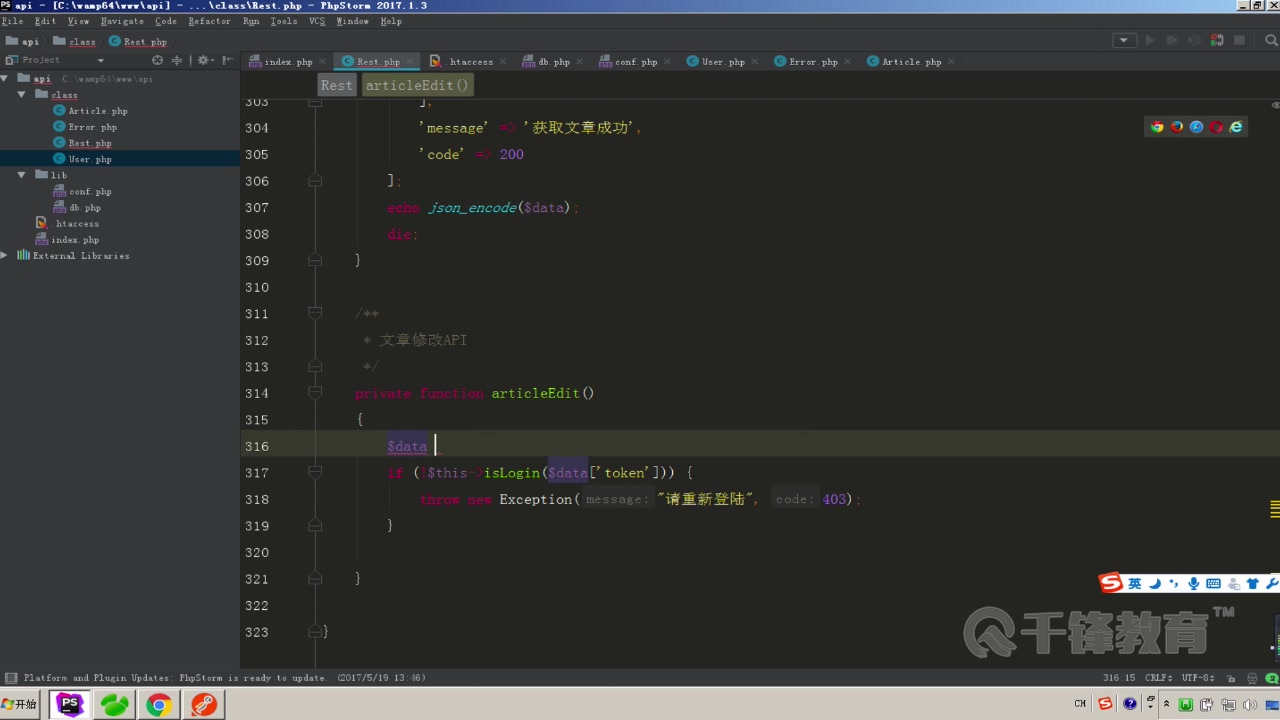This screenshot has width=1280, height=720.
Task: Switch to .htaccess editor tab
Action: click(470, 62)
